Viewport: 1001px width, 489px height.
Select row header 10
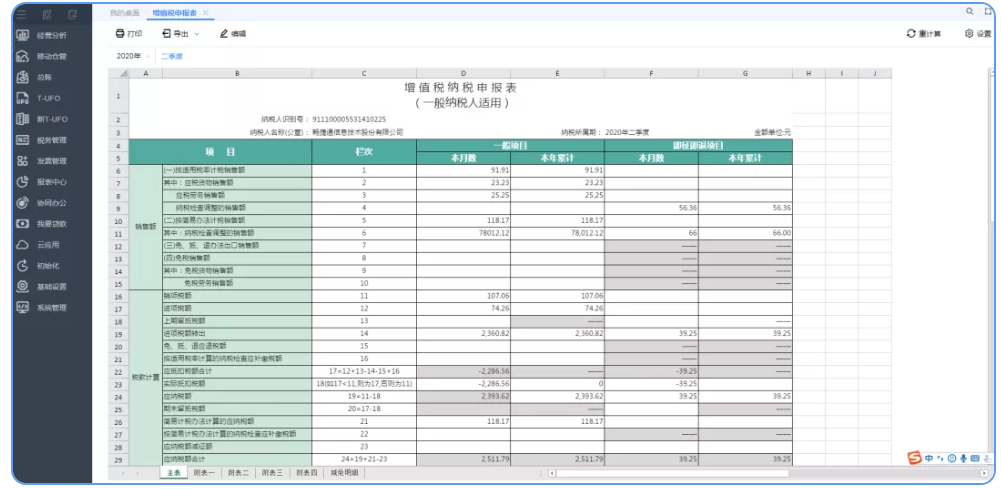119,221
